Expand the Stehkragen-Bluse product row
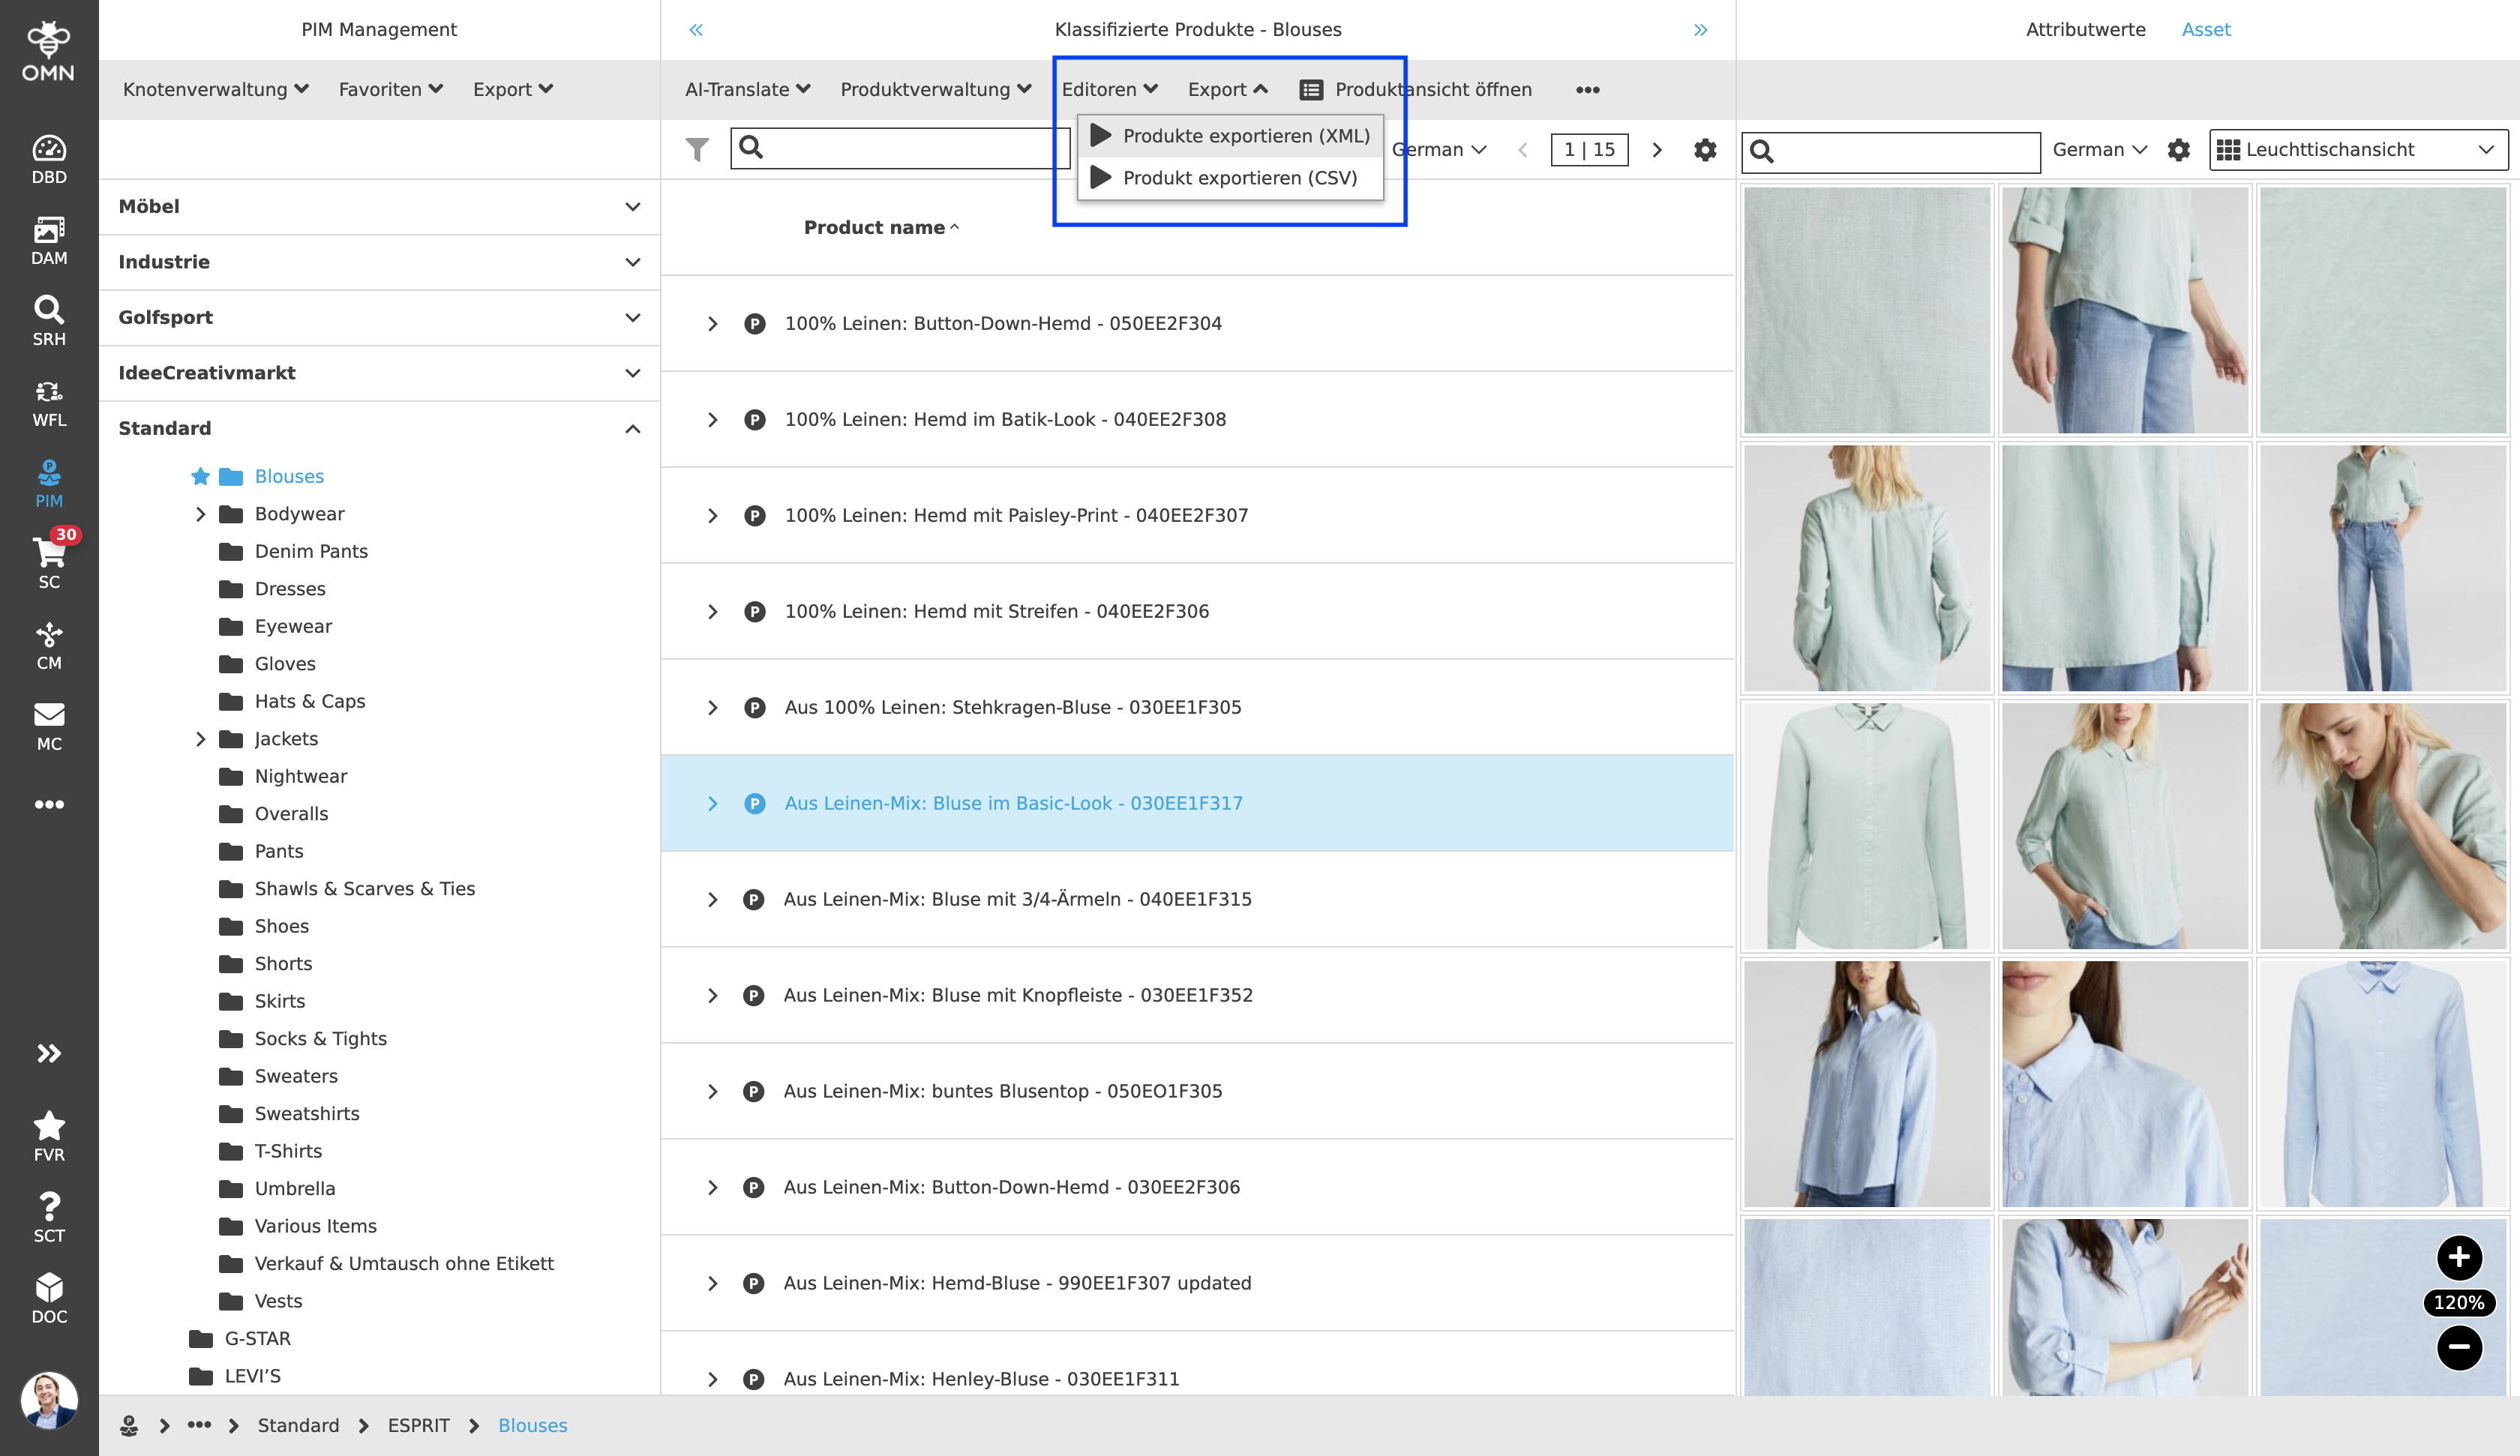 coord(712,708)
